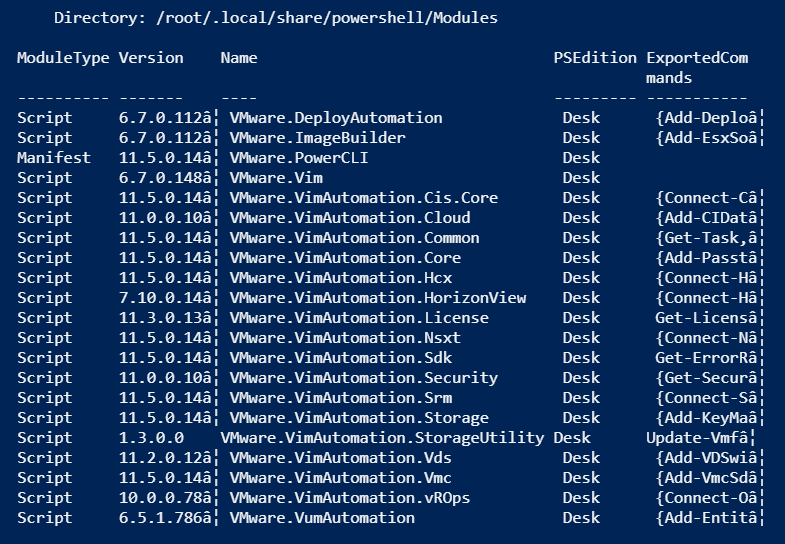Click VMware.VimAutomation.Cis.Core module name
Image resolution: width=785 pixels, height=544 pixels.
click(x=363, y=198)
